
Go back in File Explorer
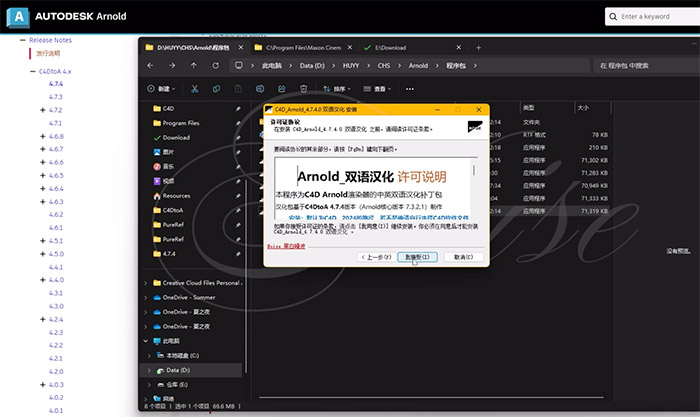tap(150, 66)
